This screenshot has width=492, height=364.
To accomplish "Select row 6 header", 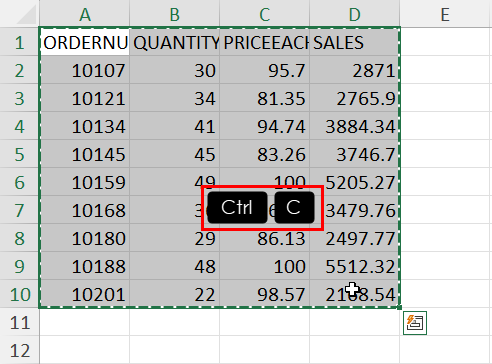I will click(19, 182).
